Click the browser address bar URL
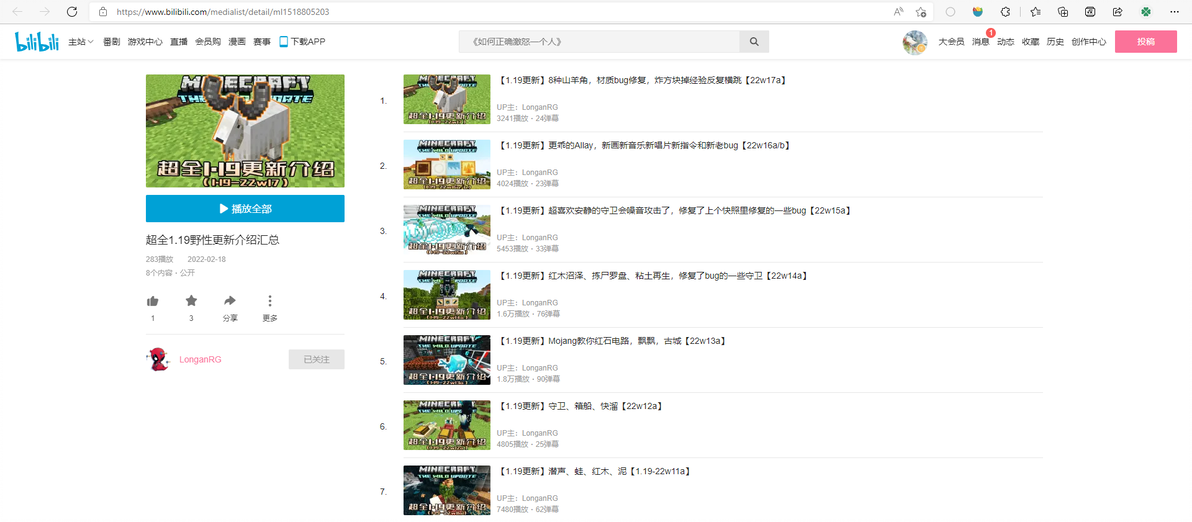This screenshot has width=1192, height=522. pos(224,12)
